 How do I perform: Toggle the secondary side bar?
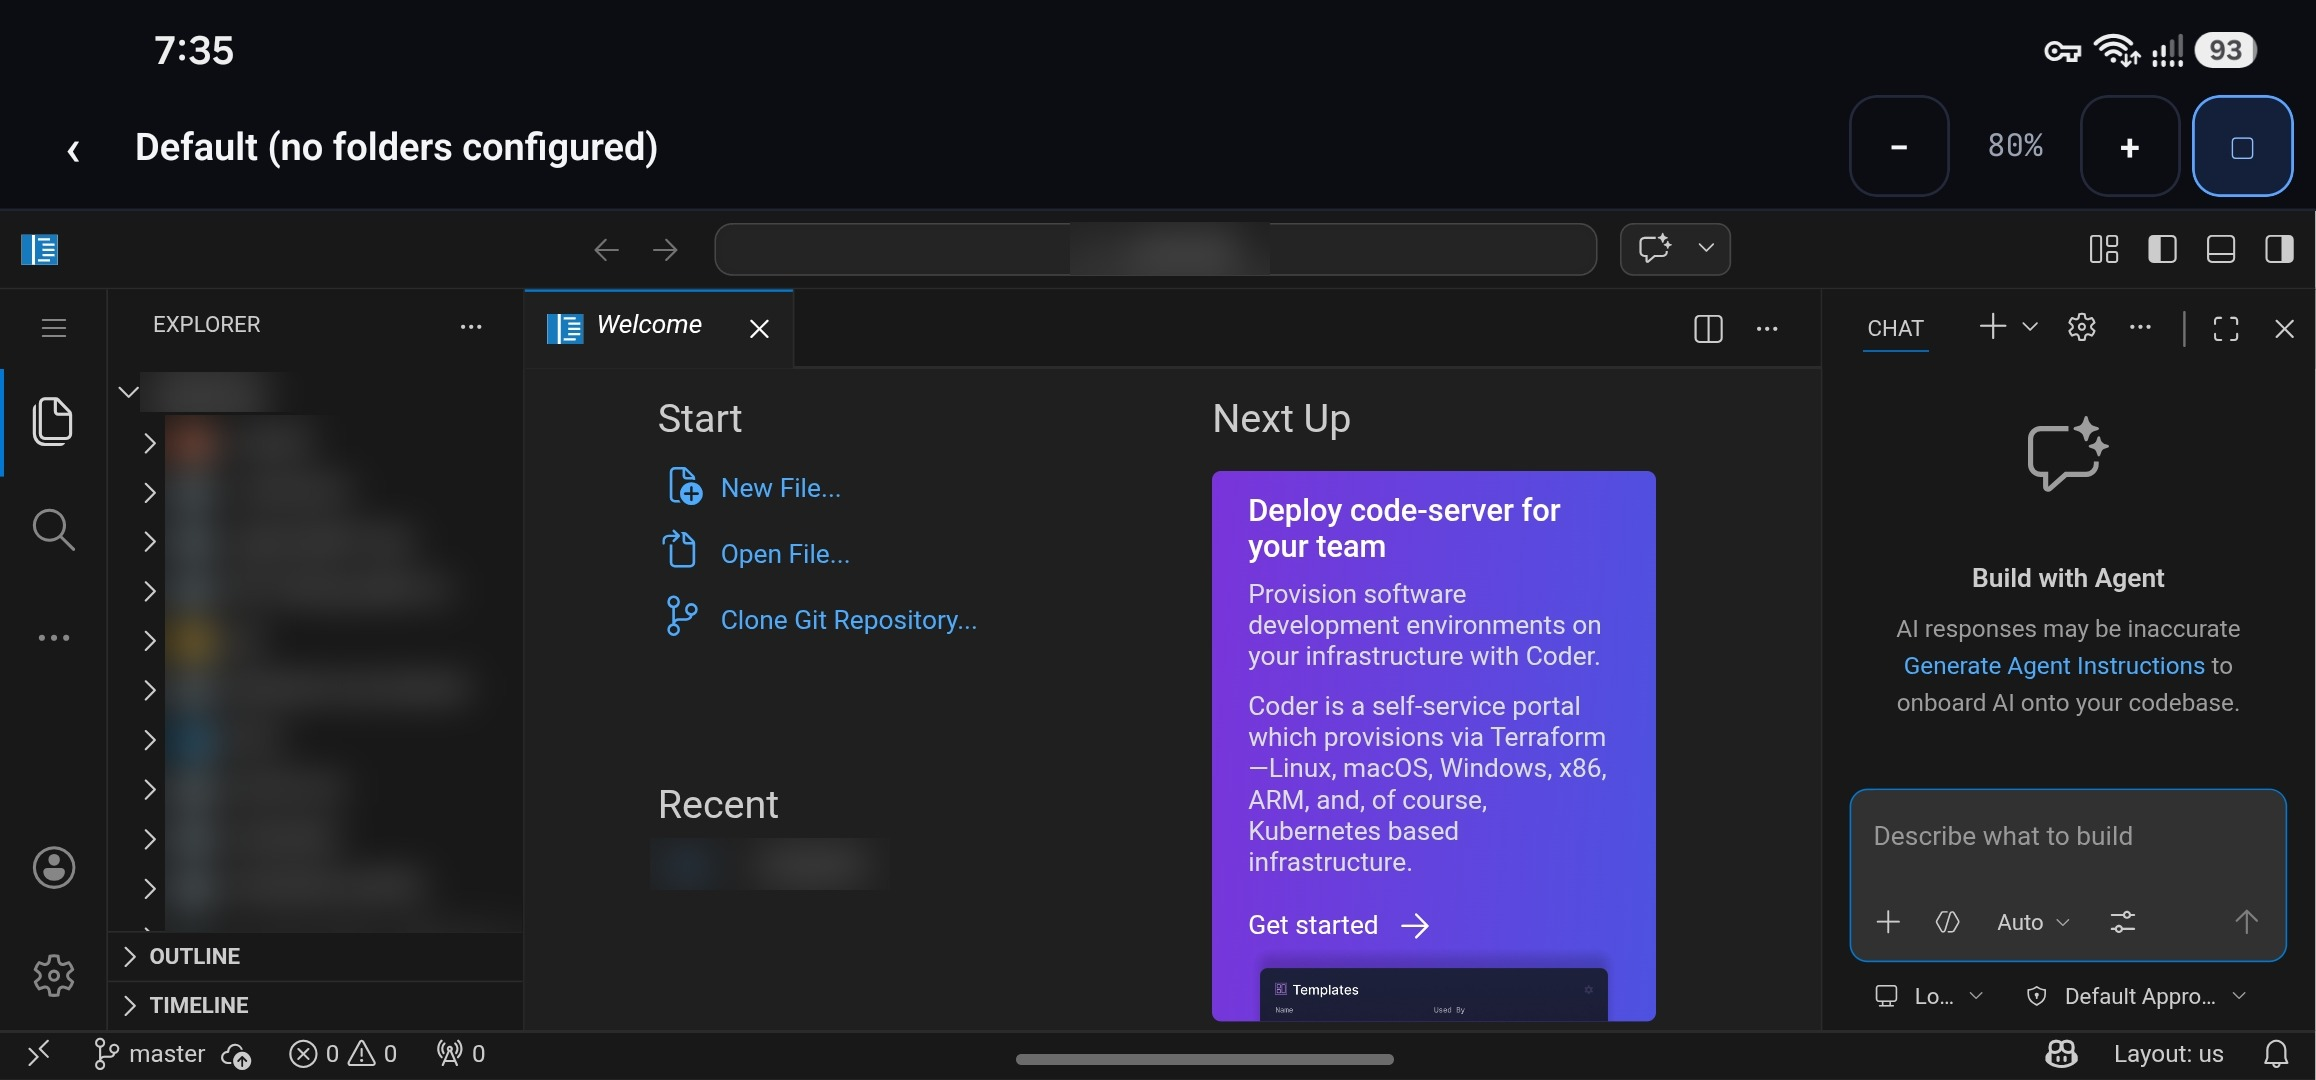[2279, 249]
